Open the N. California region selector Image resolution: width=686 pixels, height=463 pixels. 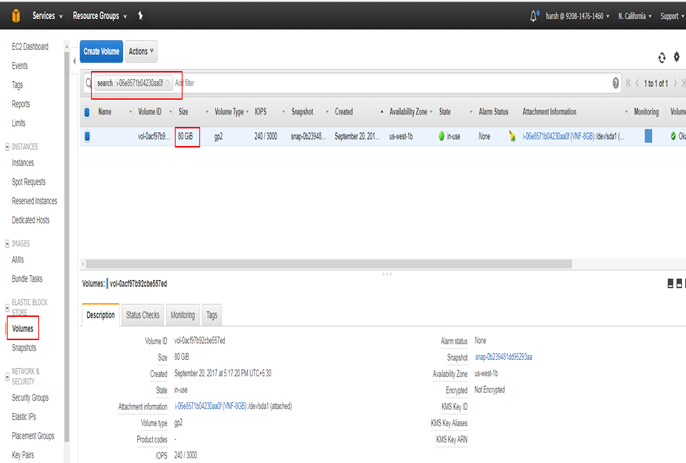coord(635,16)
